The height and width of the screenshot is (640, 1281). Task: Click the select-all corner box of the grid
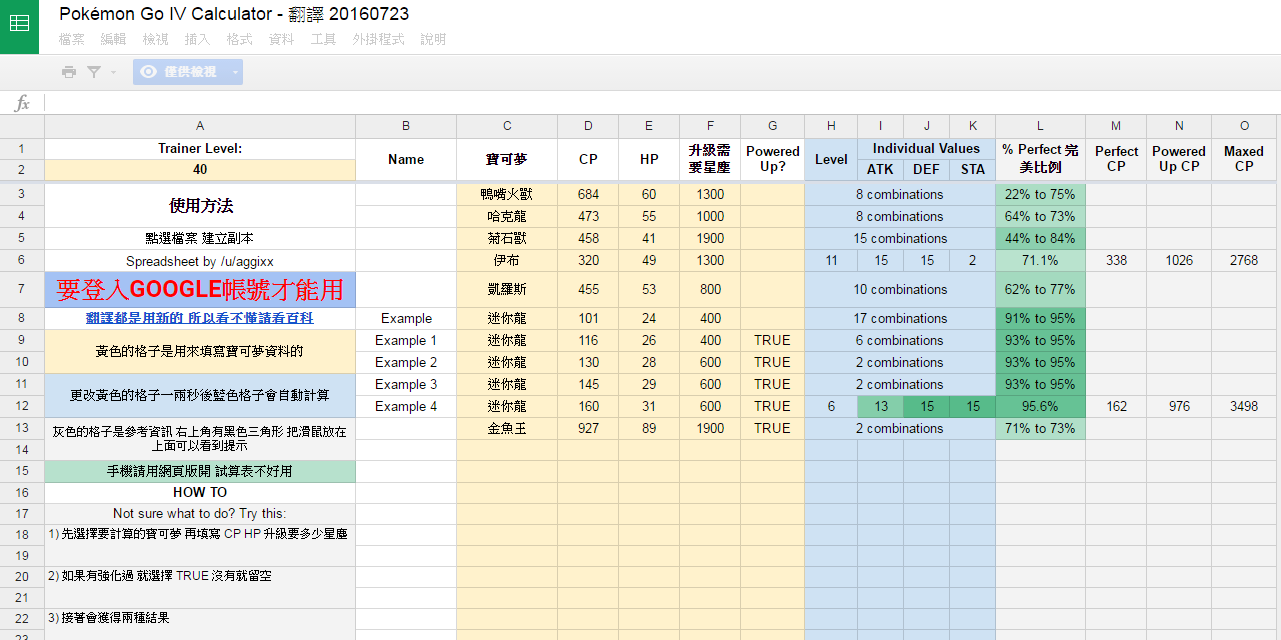point(22,126)
